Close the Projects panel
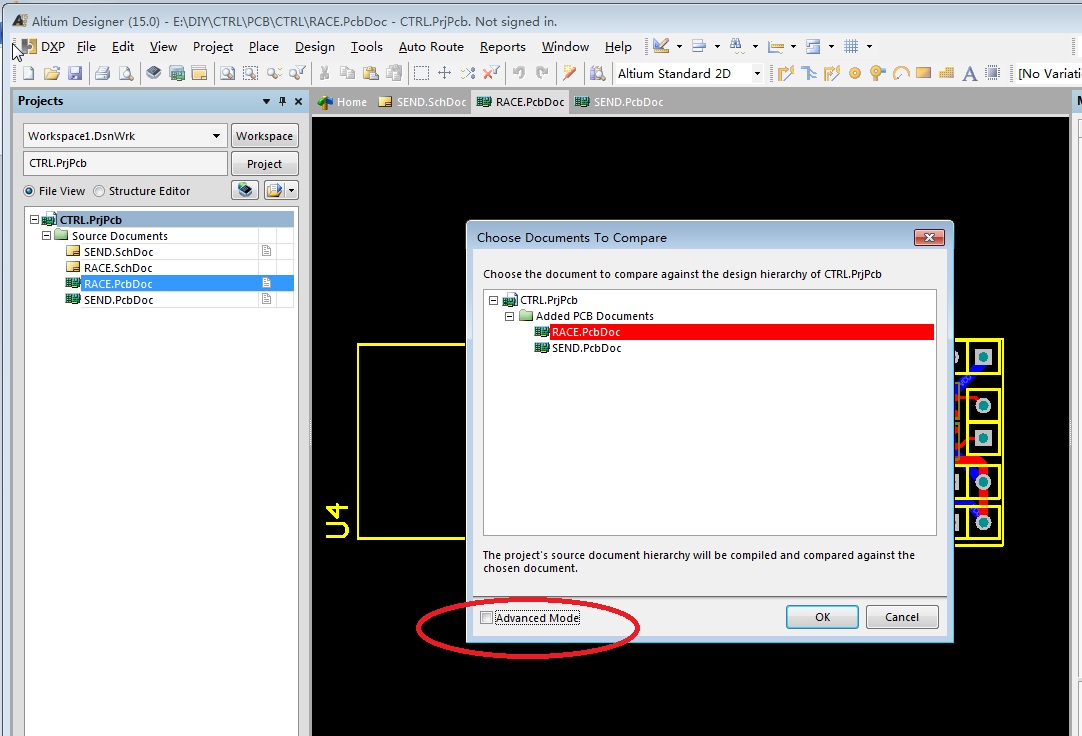Viewport: 1082px width, 736px height. click(298, 101)
